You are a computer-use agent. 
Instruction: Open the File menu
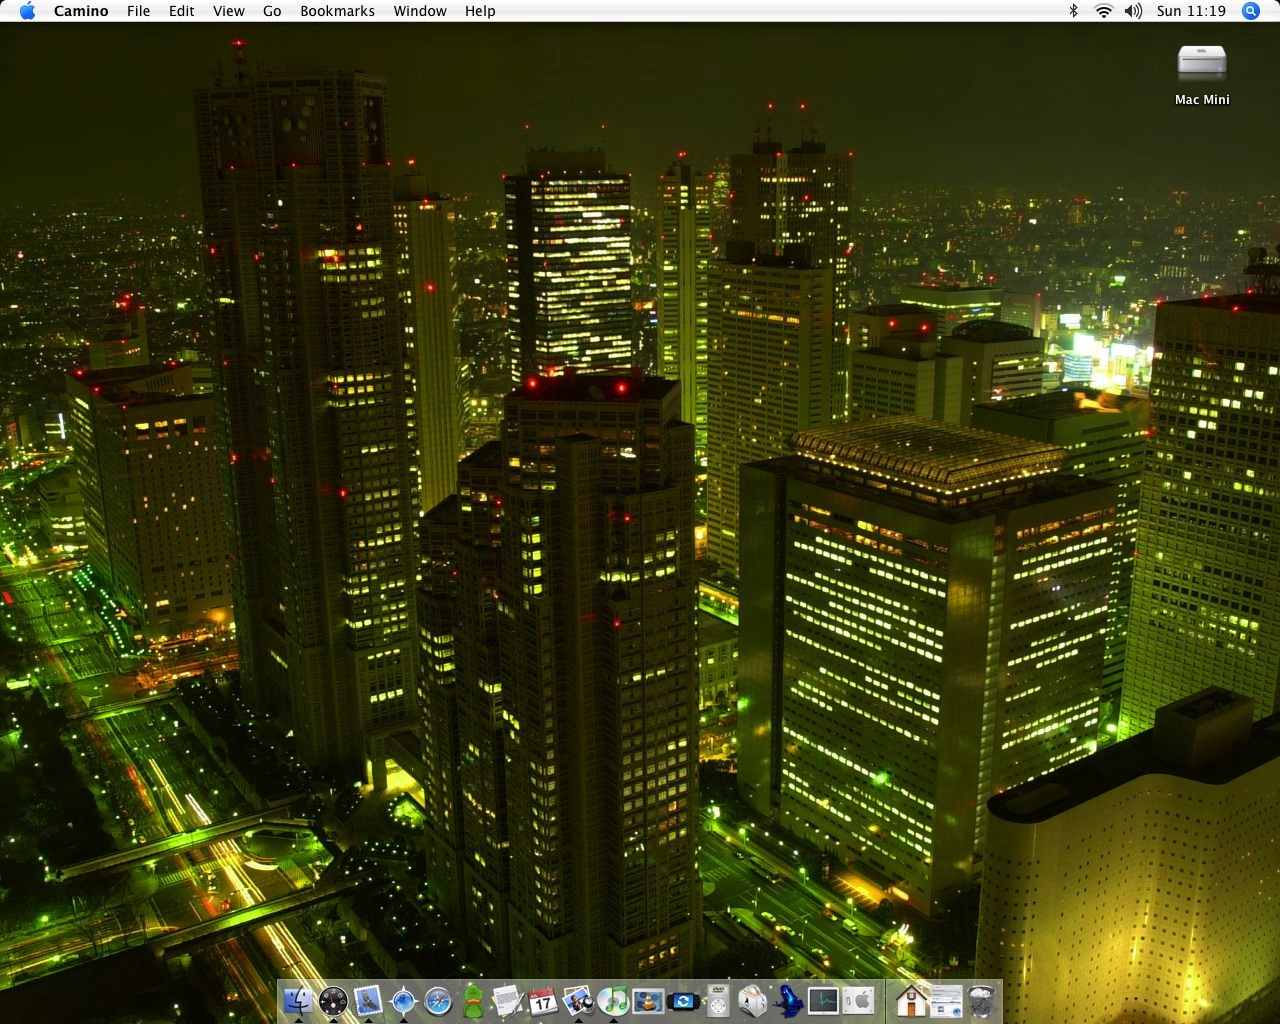tap(138, 11)
